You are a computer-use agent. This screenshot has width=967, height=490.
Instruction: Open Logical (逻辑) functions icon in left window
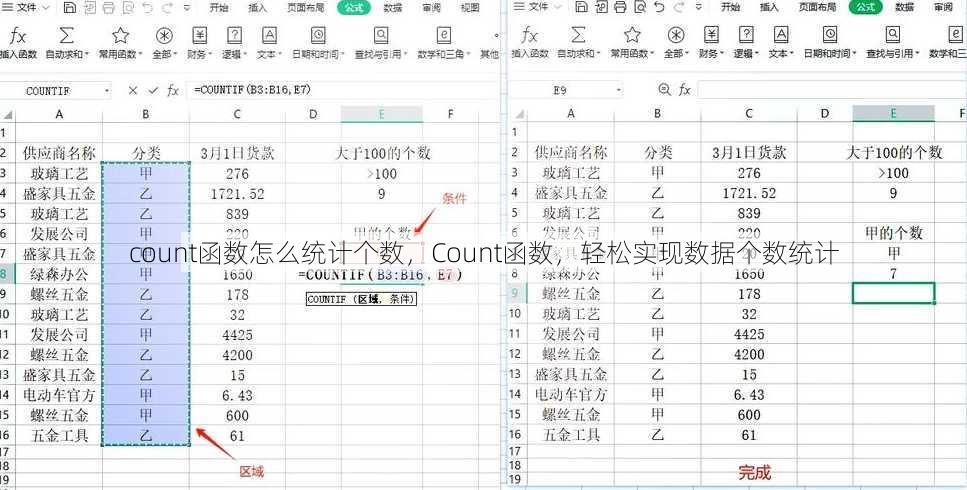coord(234,35)
